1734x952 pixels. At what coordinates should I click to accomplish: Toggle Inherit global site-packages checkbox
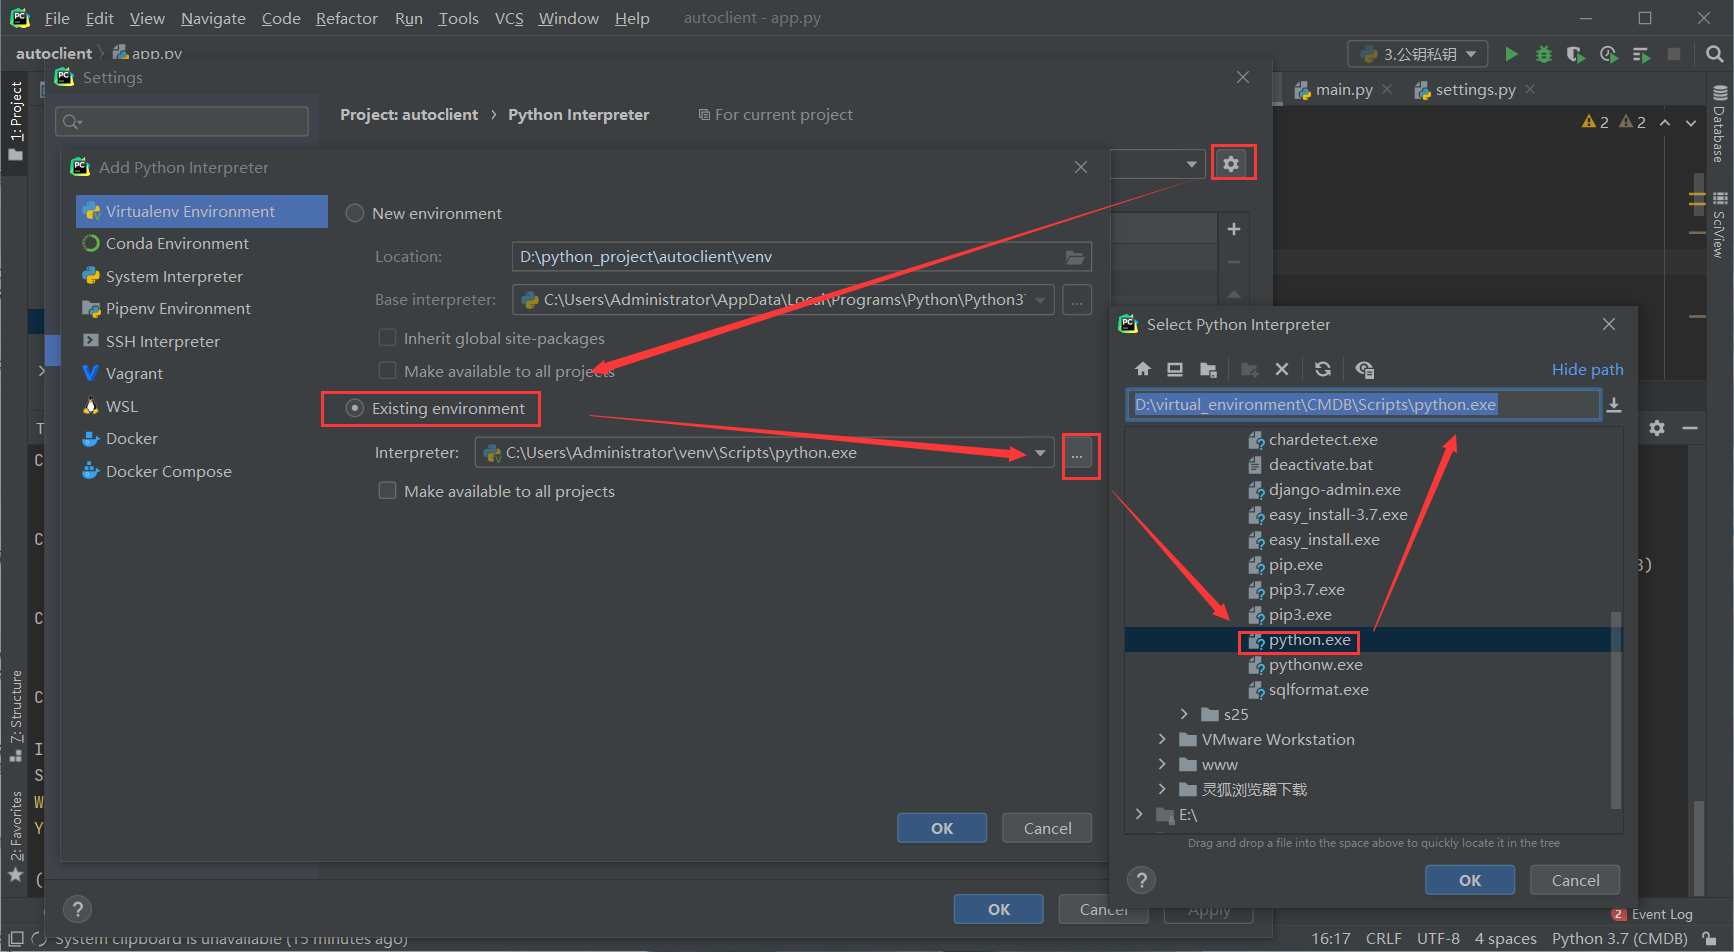click(x=387, y=338)
